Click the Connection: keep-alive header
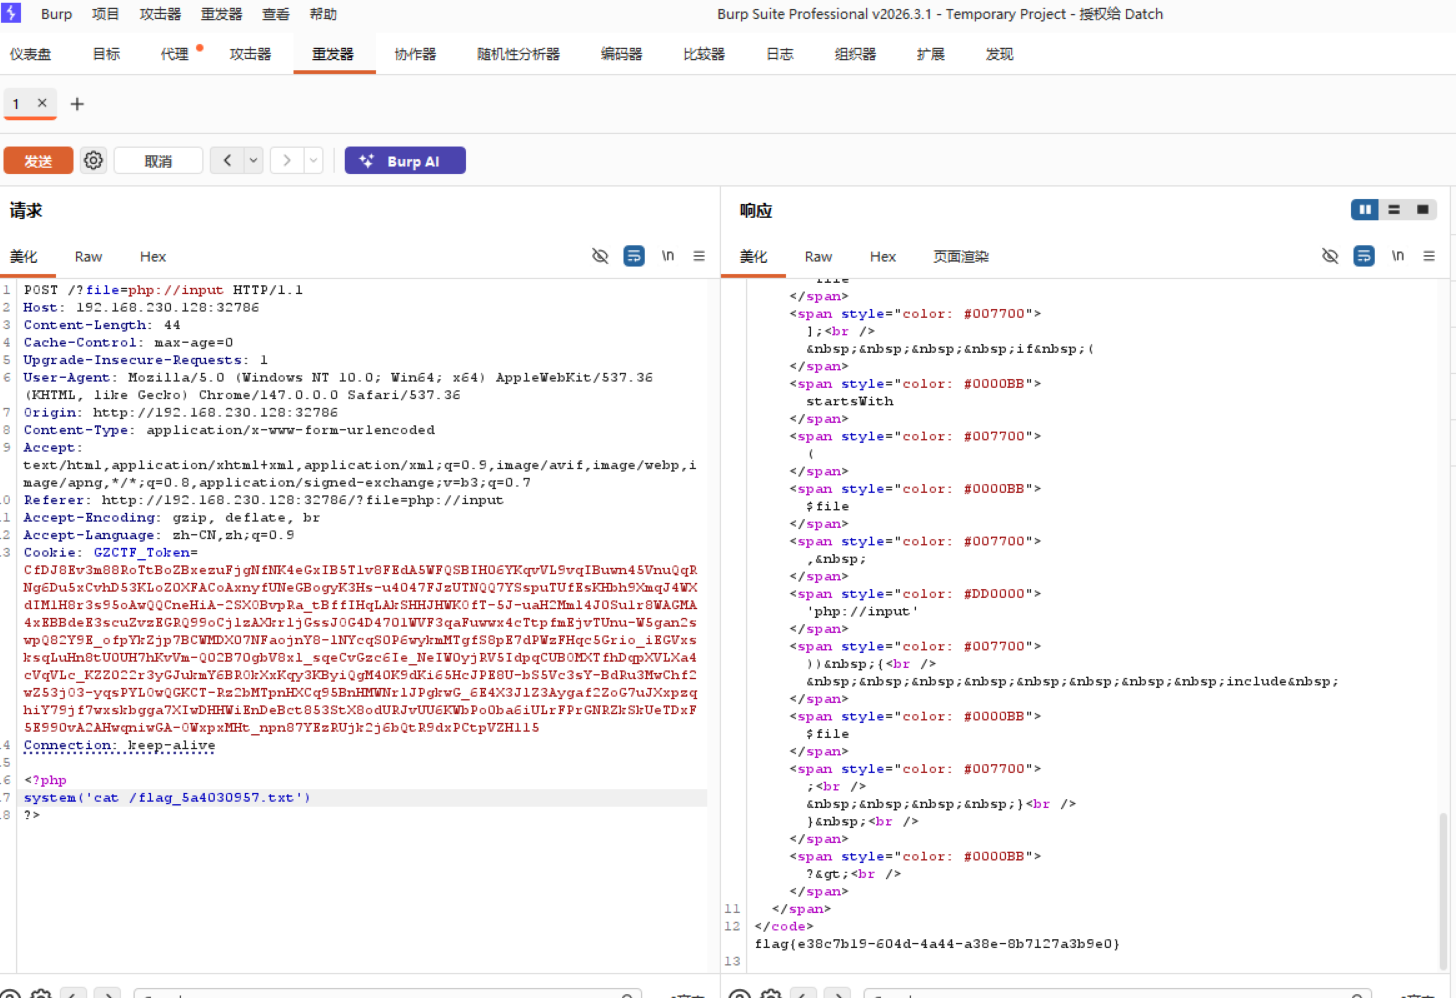The height and width of the screenshot is (998, 1456). coord(119,746)
